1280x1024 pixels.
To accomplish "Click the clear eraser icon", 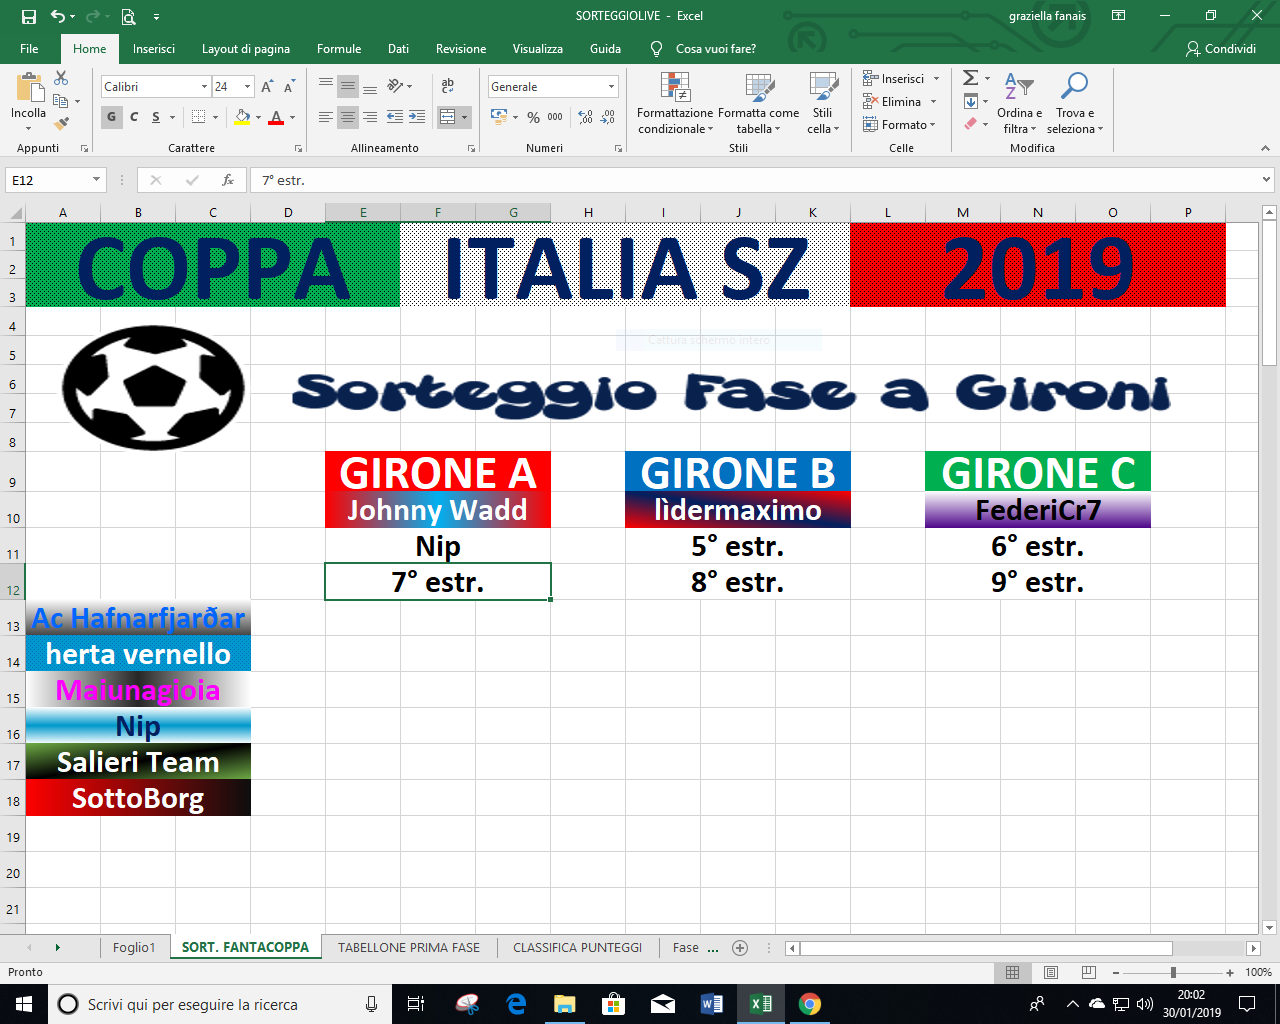I will click(970, 124).
